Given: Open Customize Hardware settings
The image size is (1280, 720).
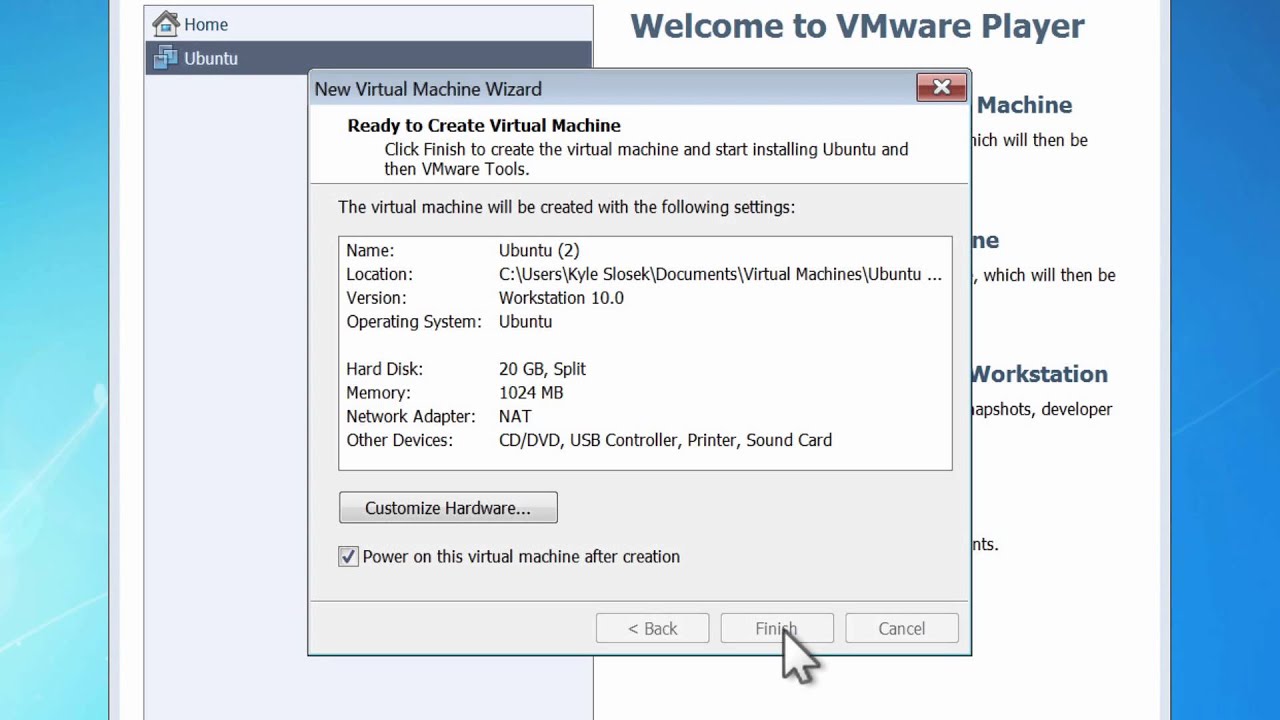Looking at the screenshot, I should pyautogui.click(x=448, y=508).
